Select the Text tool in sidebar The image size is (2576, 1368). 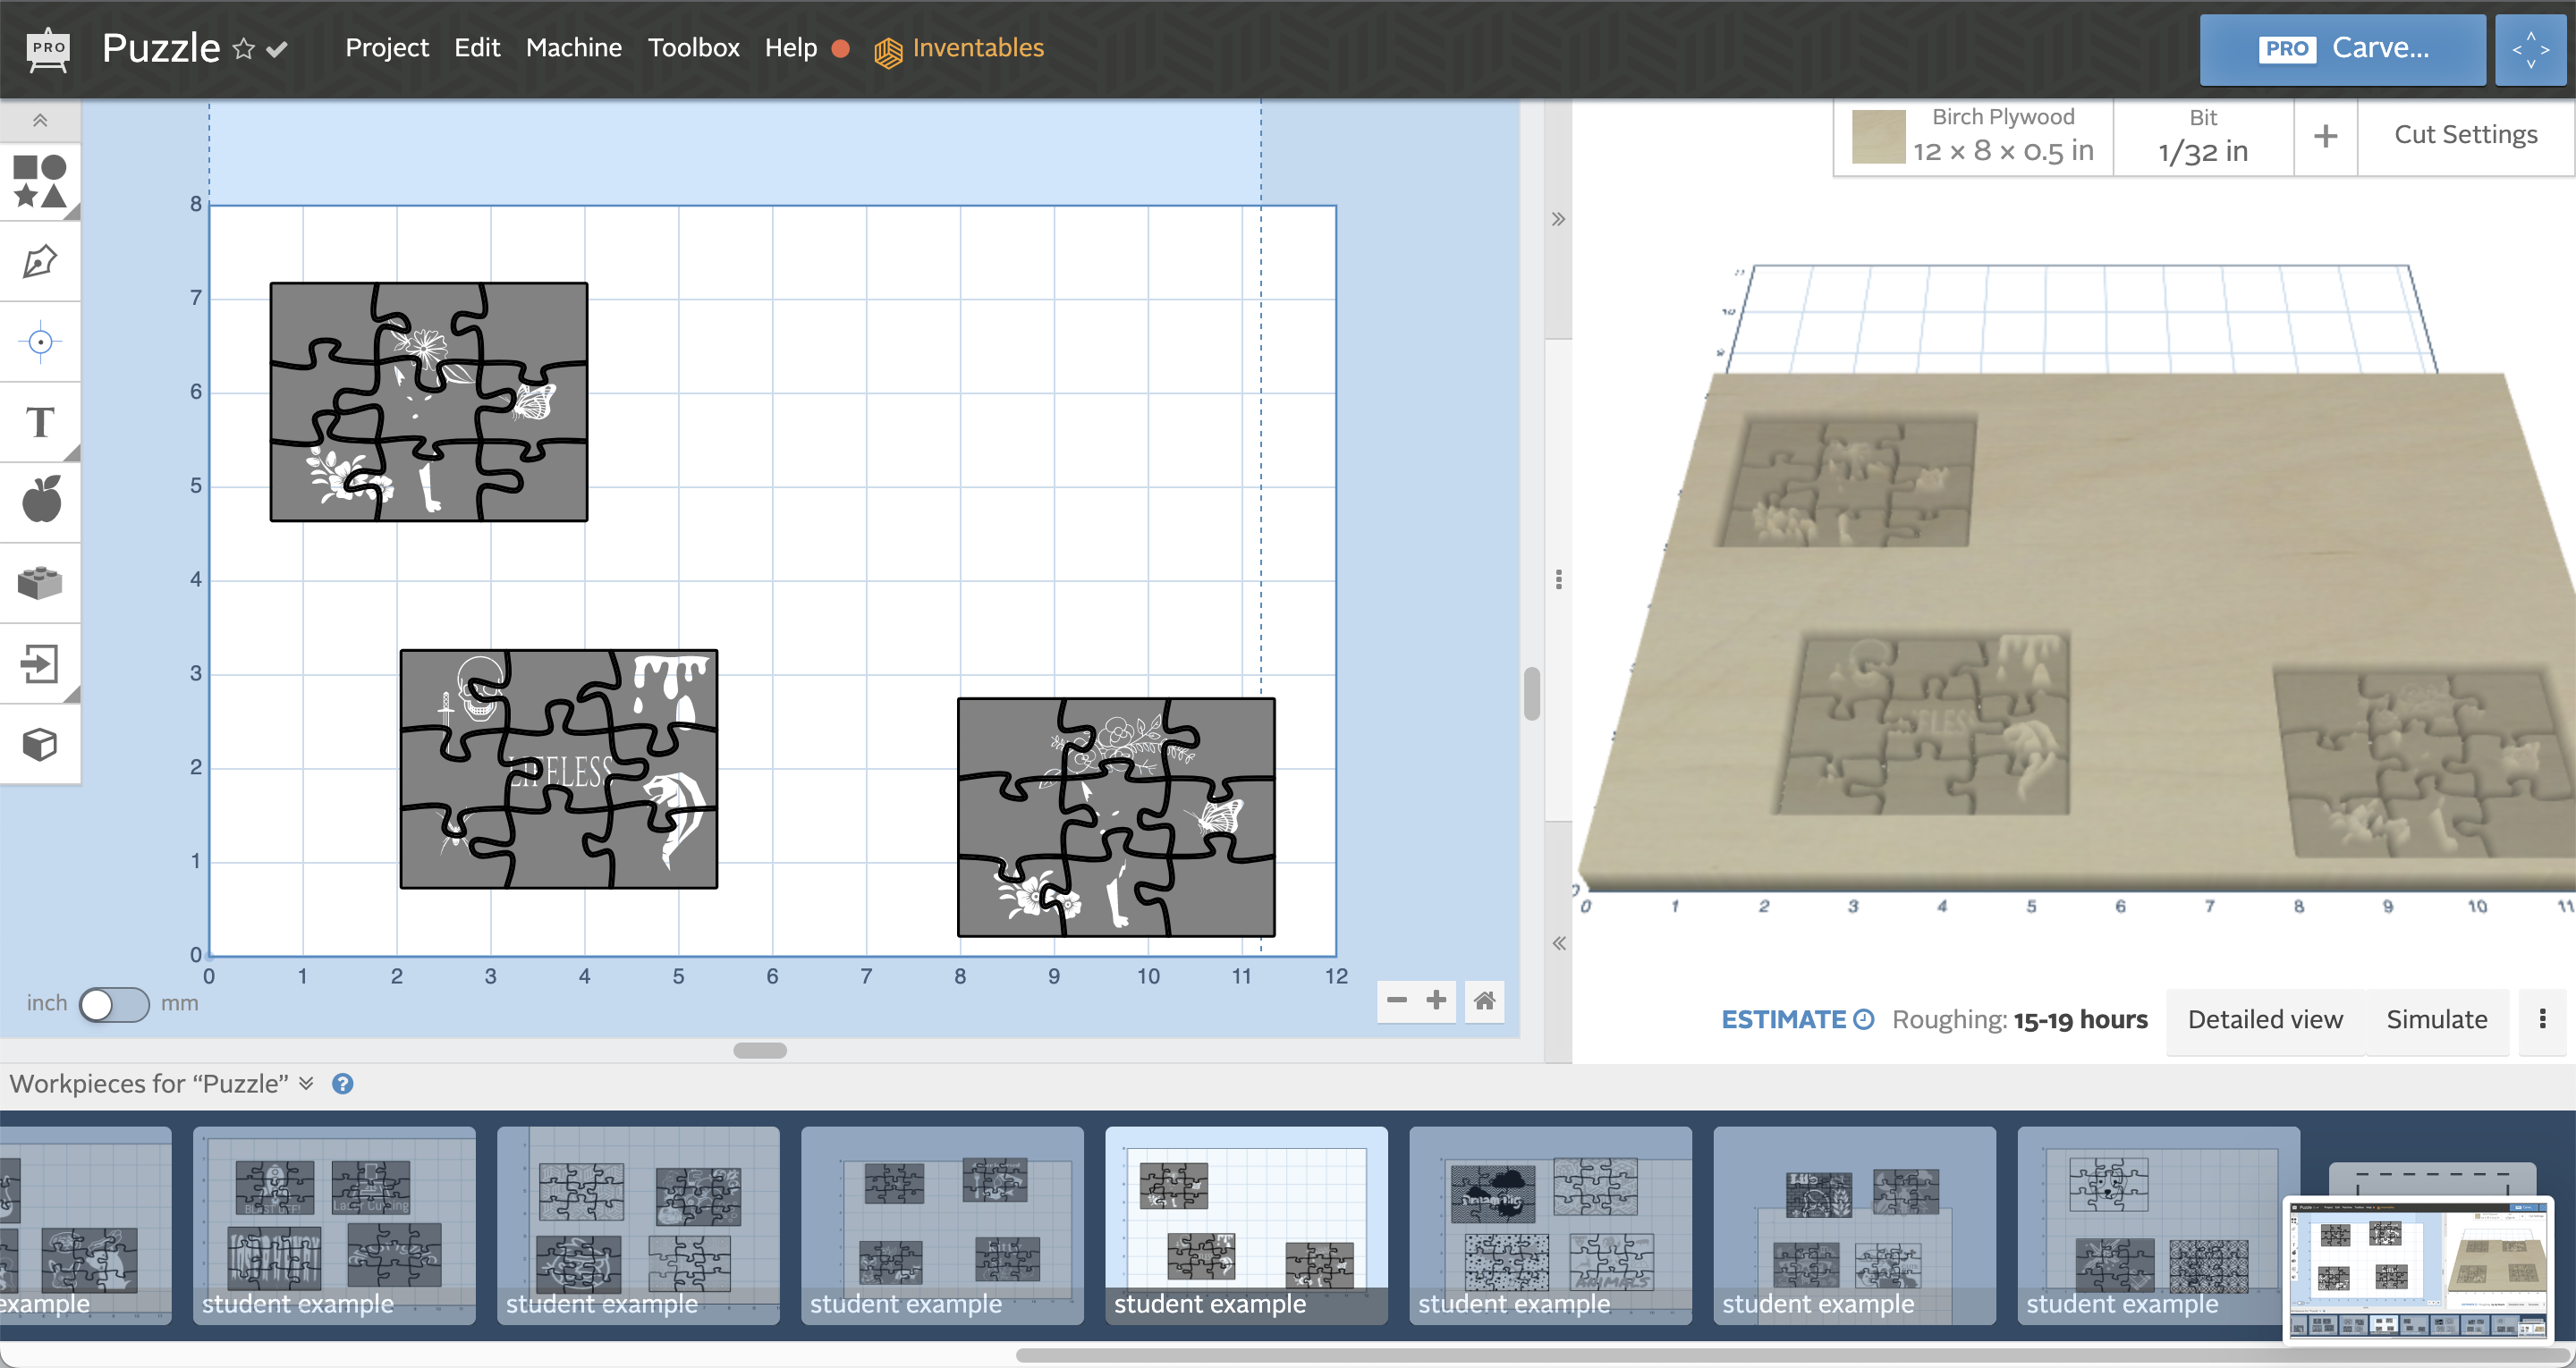(x=41, y=421)
